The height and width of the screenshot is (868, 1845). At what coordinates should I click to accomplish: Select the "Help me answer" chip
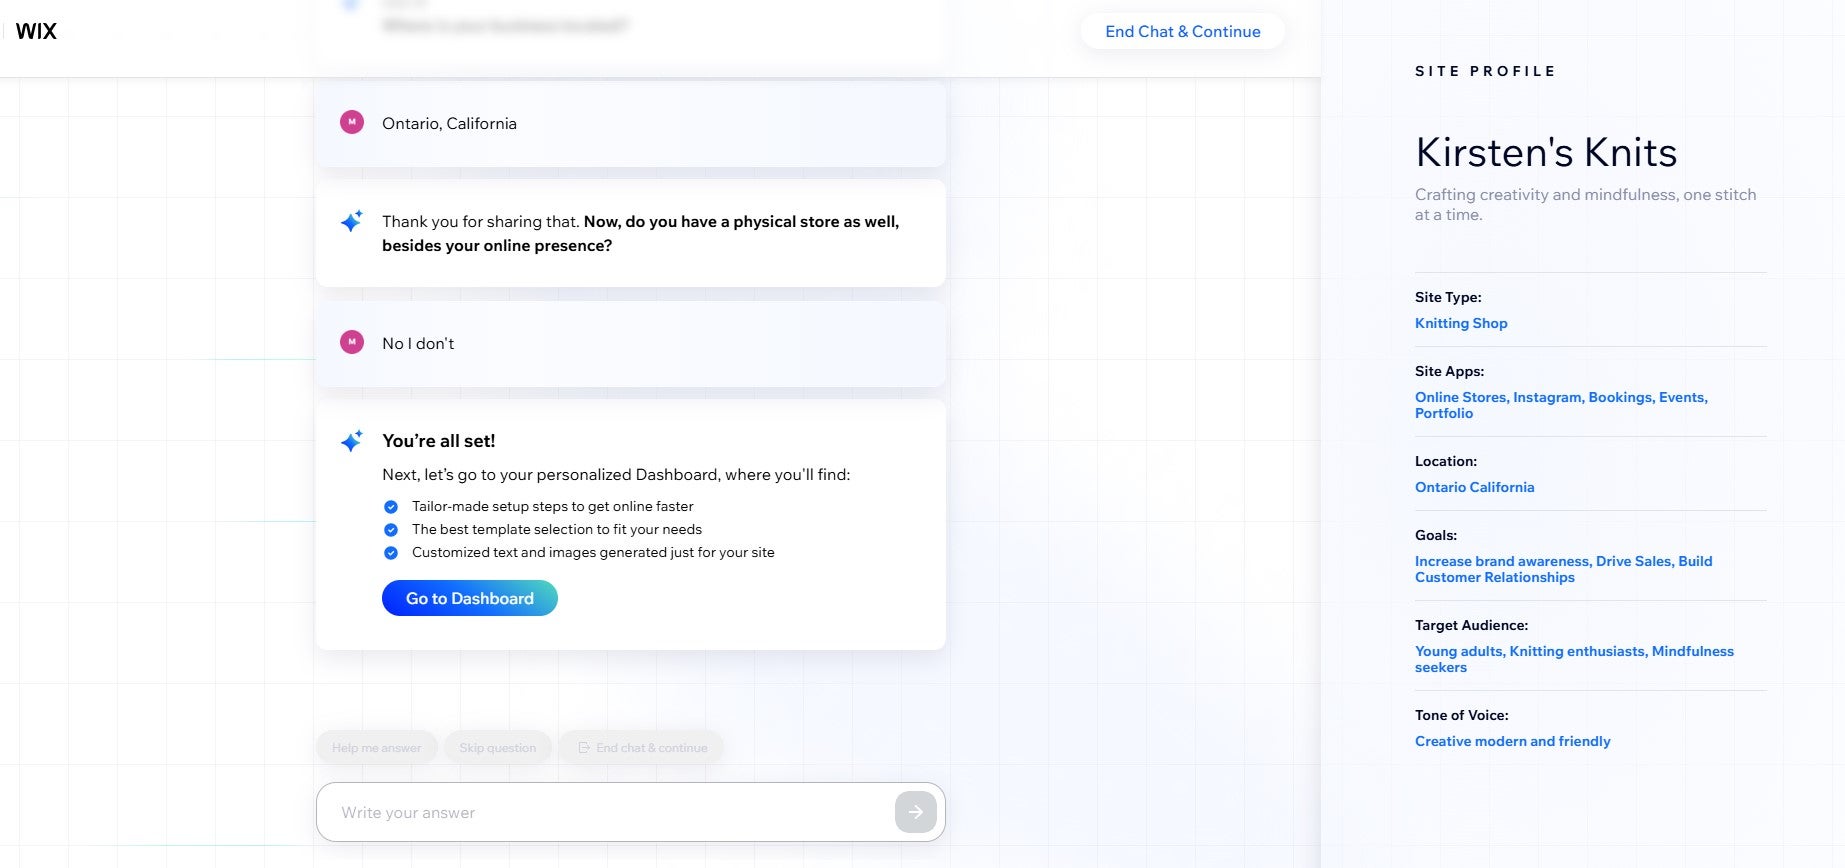pos(376,747)
